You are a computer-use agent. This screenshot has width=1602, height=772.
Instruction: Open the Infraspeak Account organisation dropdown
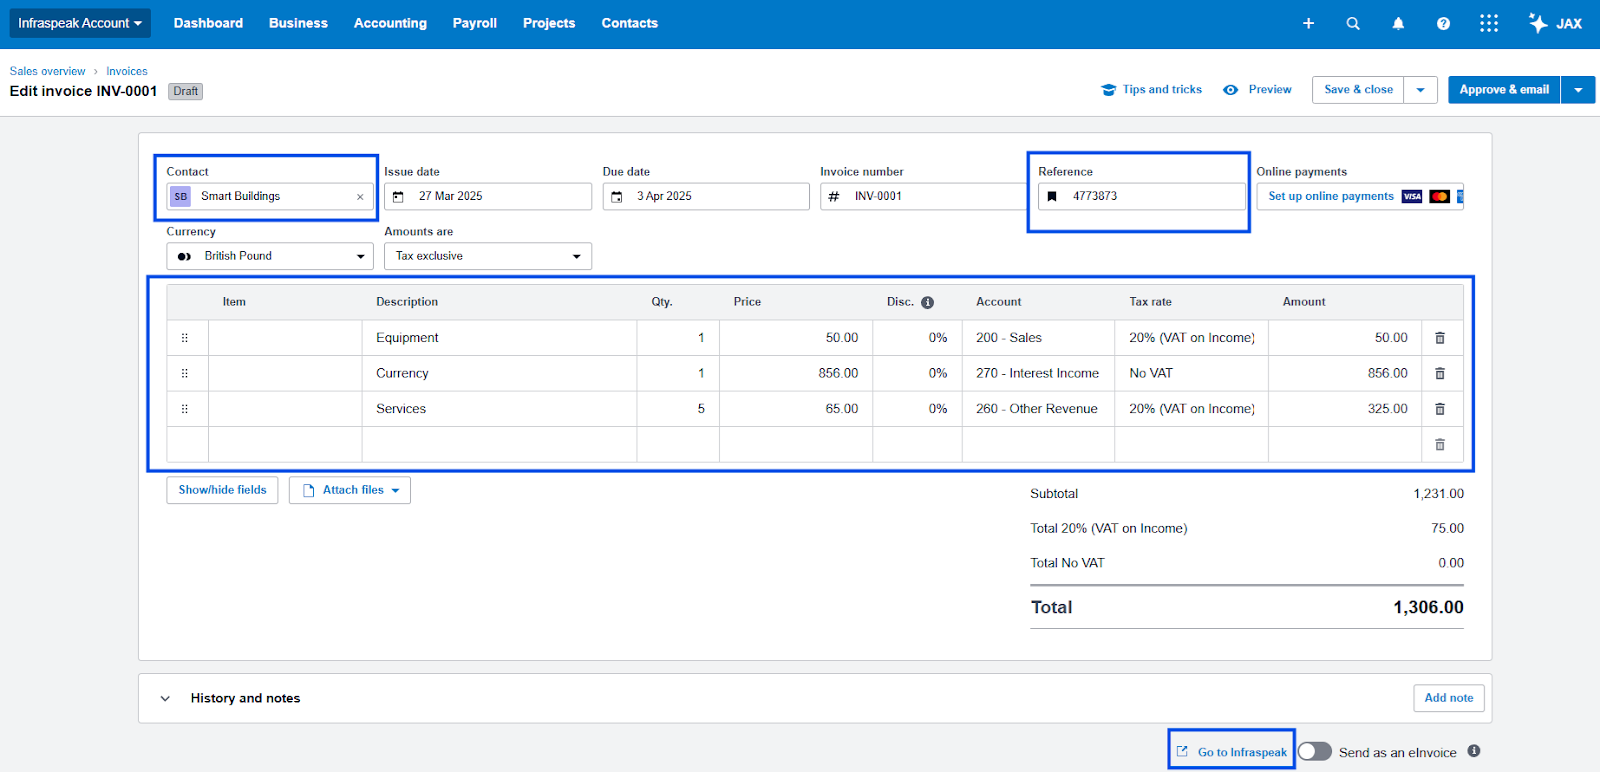click(x=80, y=23)
